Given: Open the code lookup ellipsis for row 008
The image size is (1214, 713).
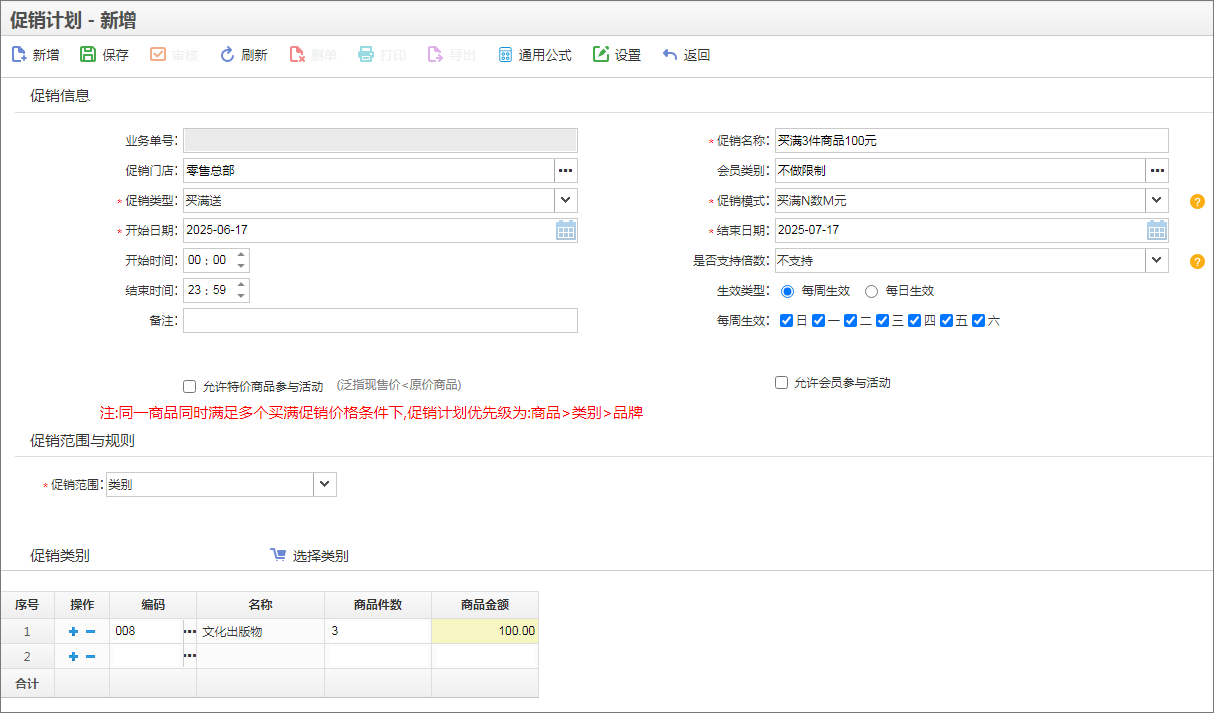Looking at the screenshot, I should (x=190, y=632).
